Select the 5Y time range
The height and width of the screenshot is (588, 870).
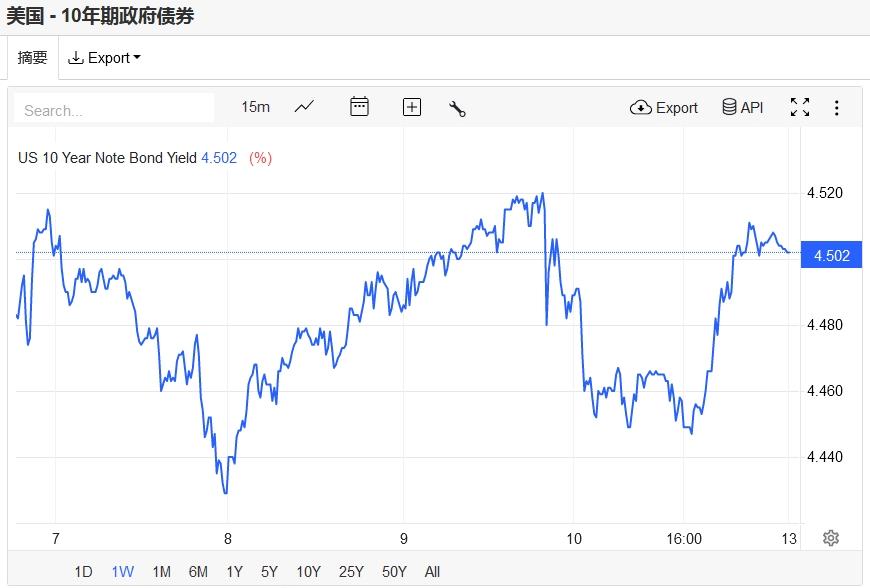269,572
